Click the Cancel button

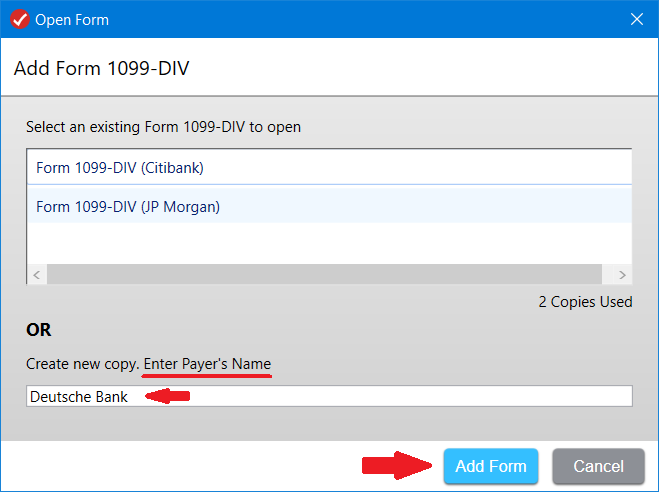click(x=598, y=466)
